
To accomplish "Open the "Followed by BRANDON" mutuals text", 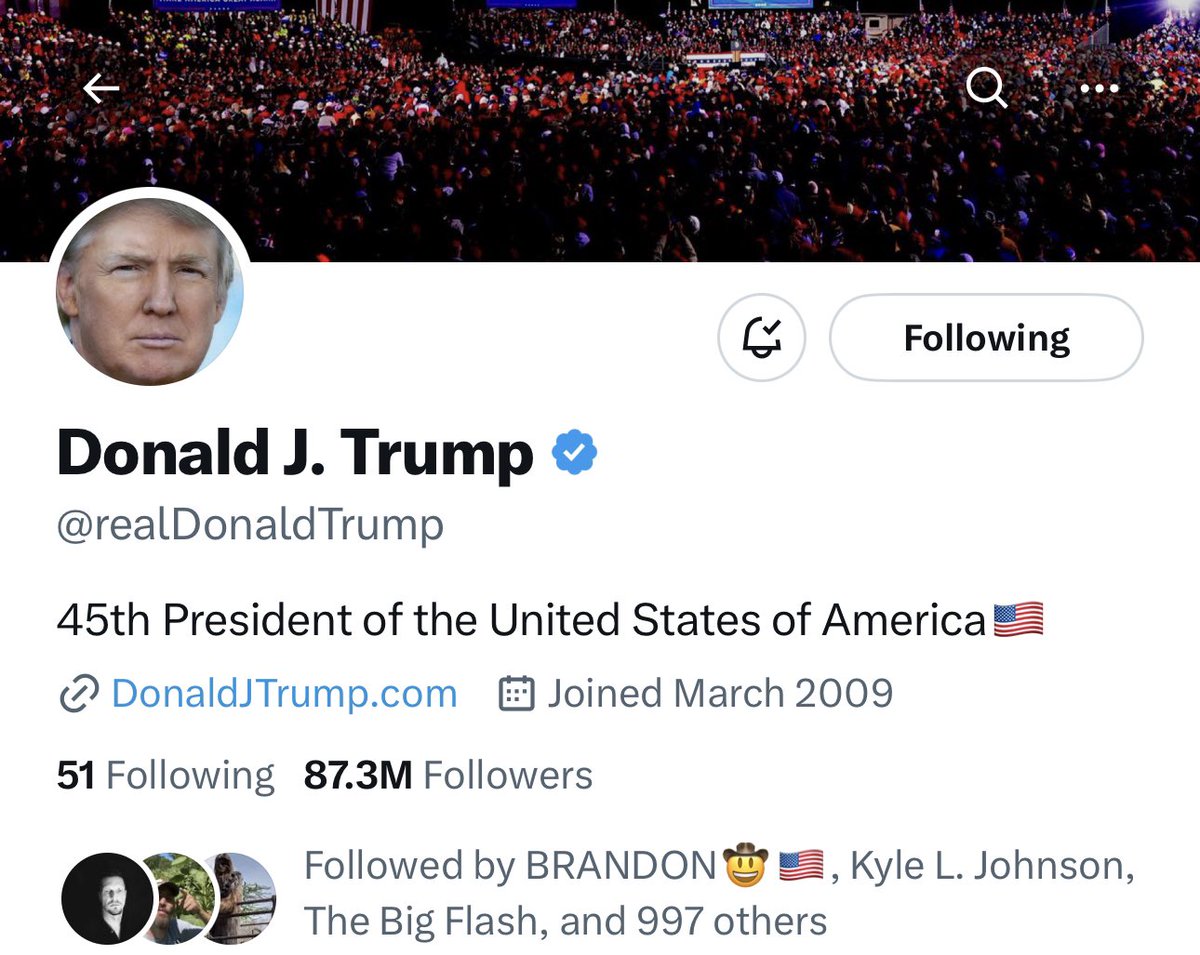I will coord(718,892).
